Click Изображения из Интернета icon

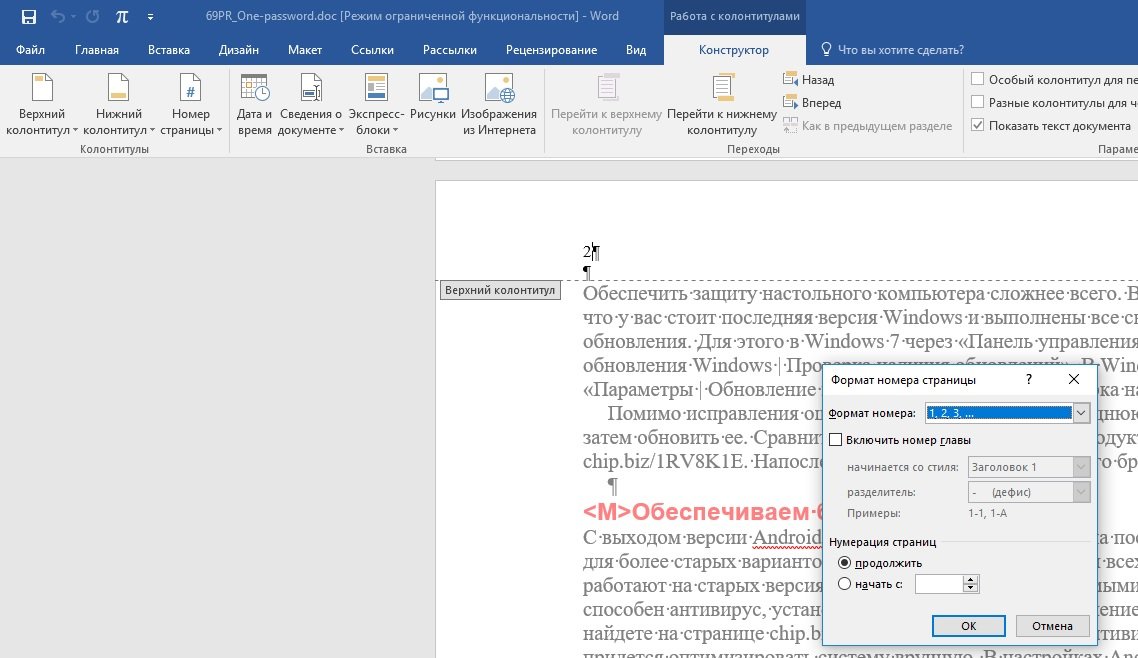[498, 105]
